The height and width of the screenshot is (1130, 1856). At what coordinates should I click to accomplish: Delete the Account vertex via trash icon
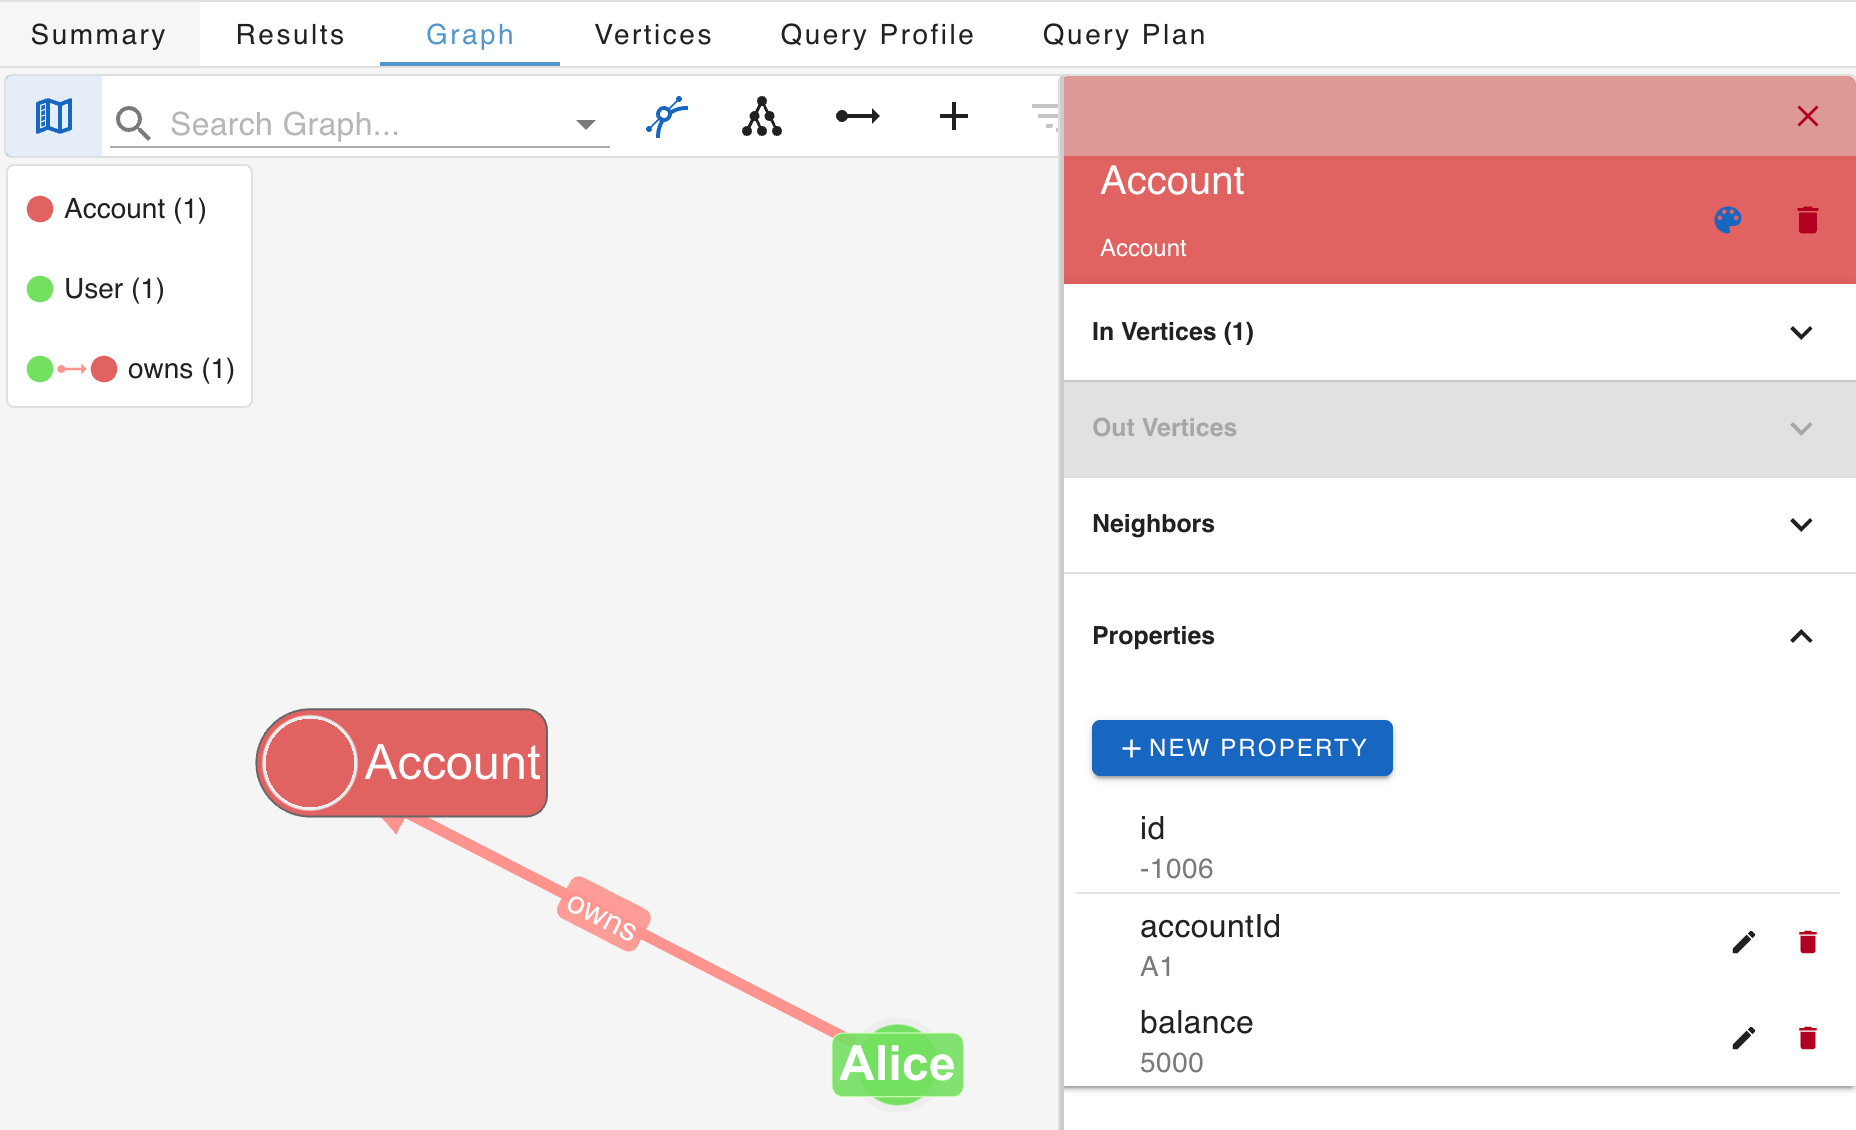point(1807,220)
